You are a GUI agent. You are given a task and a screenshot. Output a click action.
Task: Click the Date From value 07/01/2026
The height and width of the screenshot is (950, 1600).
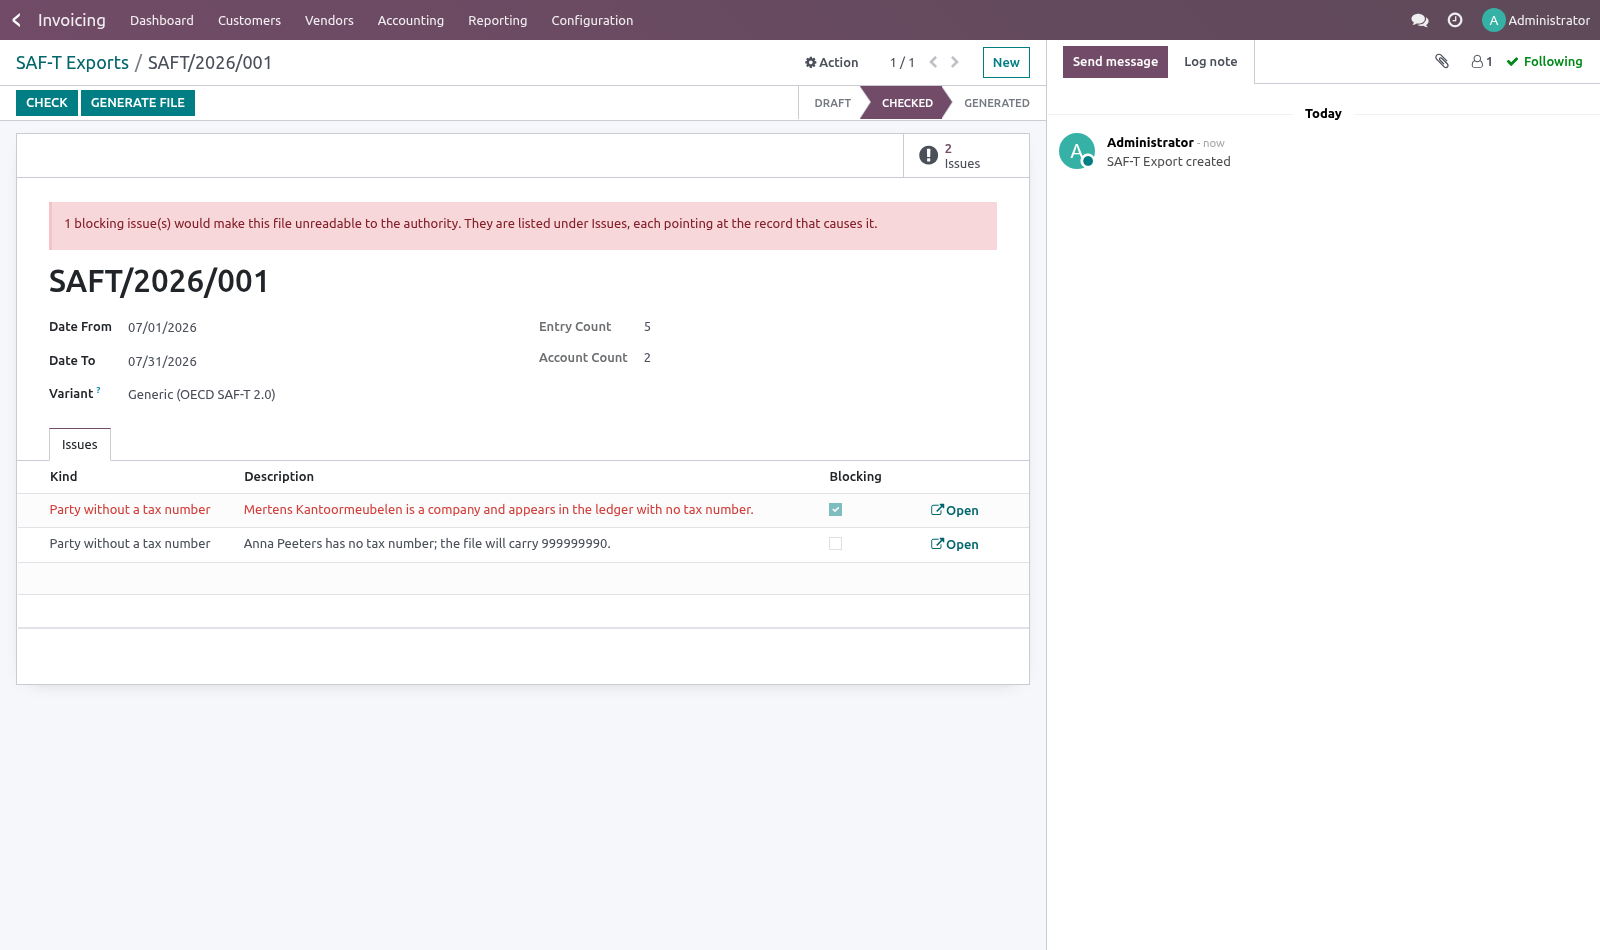162,327
